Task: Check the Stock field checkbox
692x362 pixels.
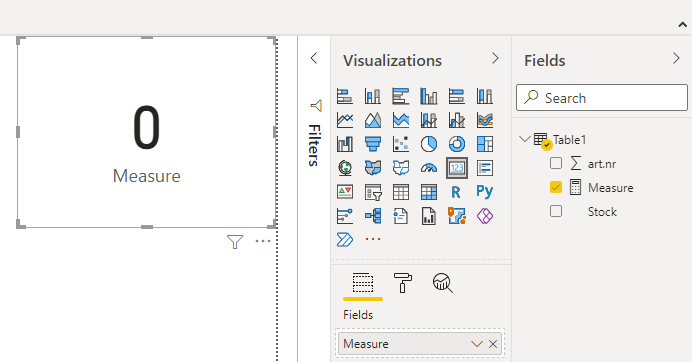Action: tap(556, 211)
